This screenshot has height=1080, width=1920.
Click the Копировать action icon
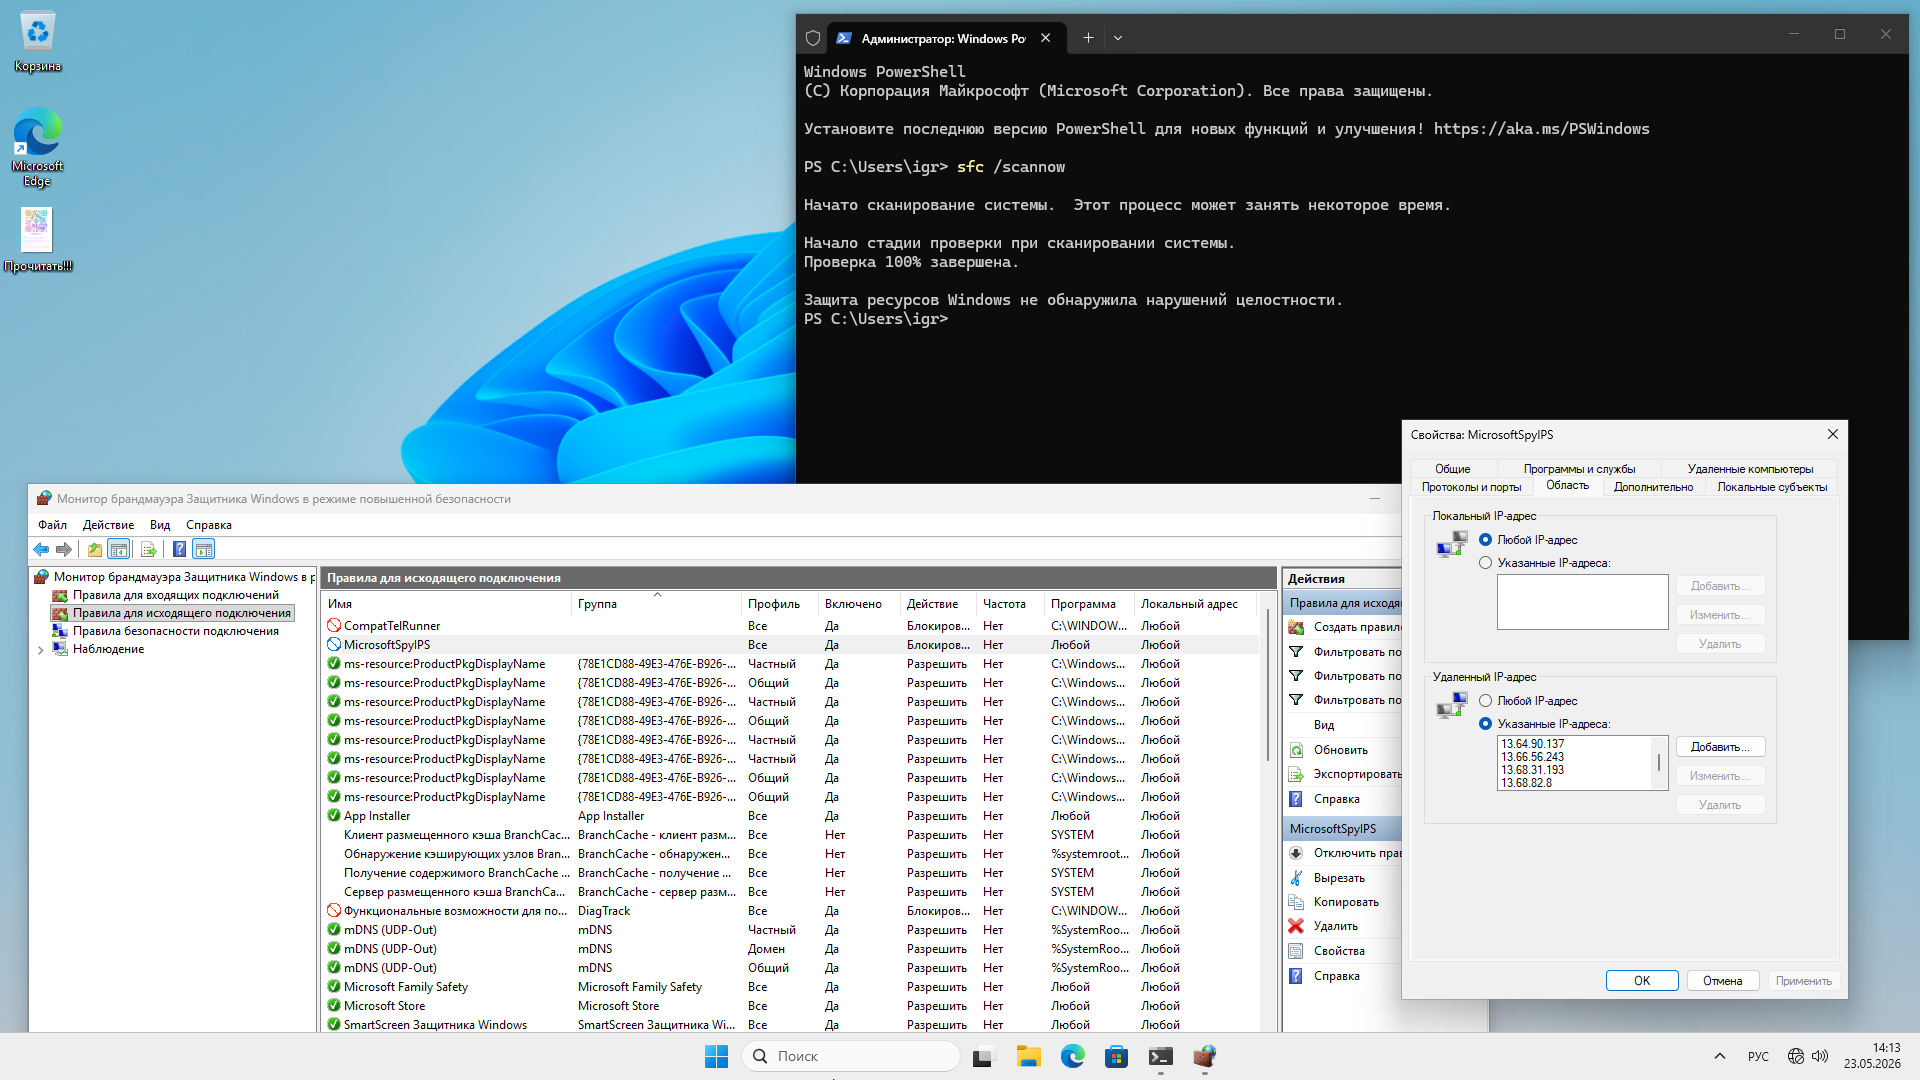click(x=1296, y=902)
